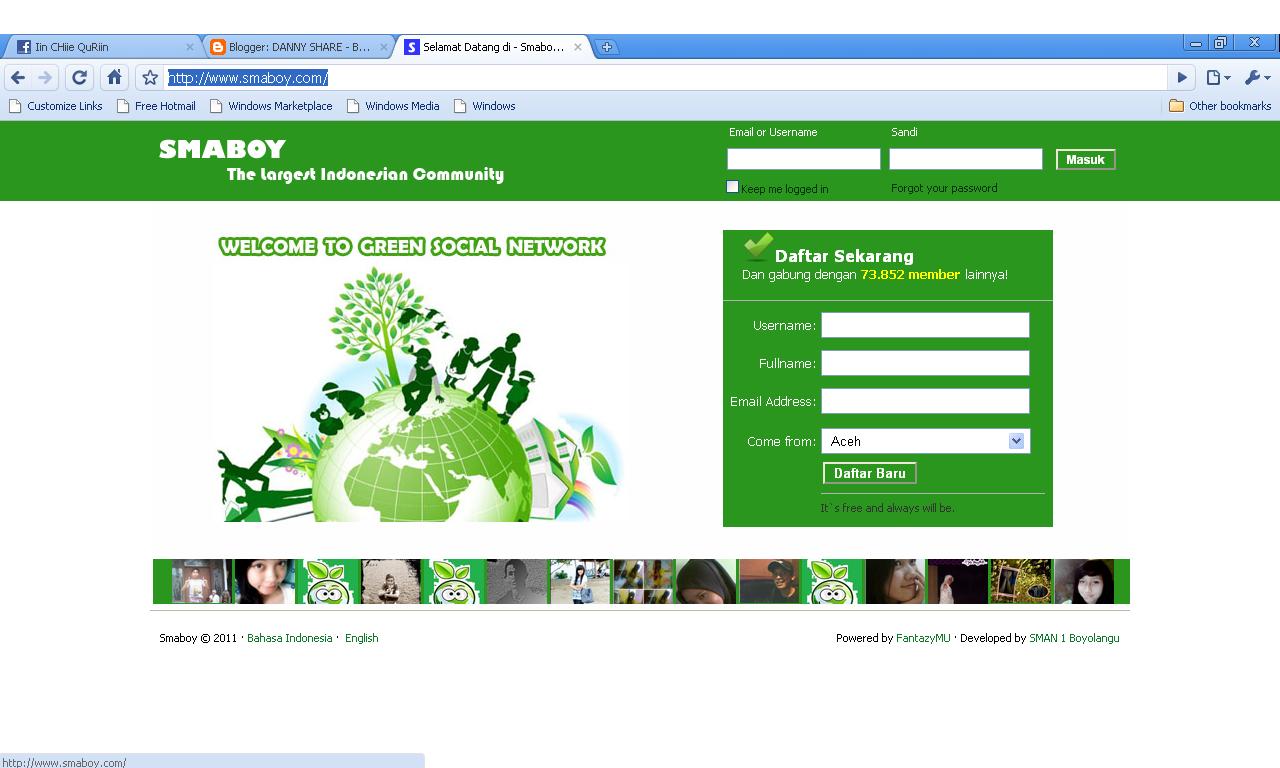Open the Free Hotmail bookmark
The height and width of the screenshot is (768, 1280).
(156, 106)
